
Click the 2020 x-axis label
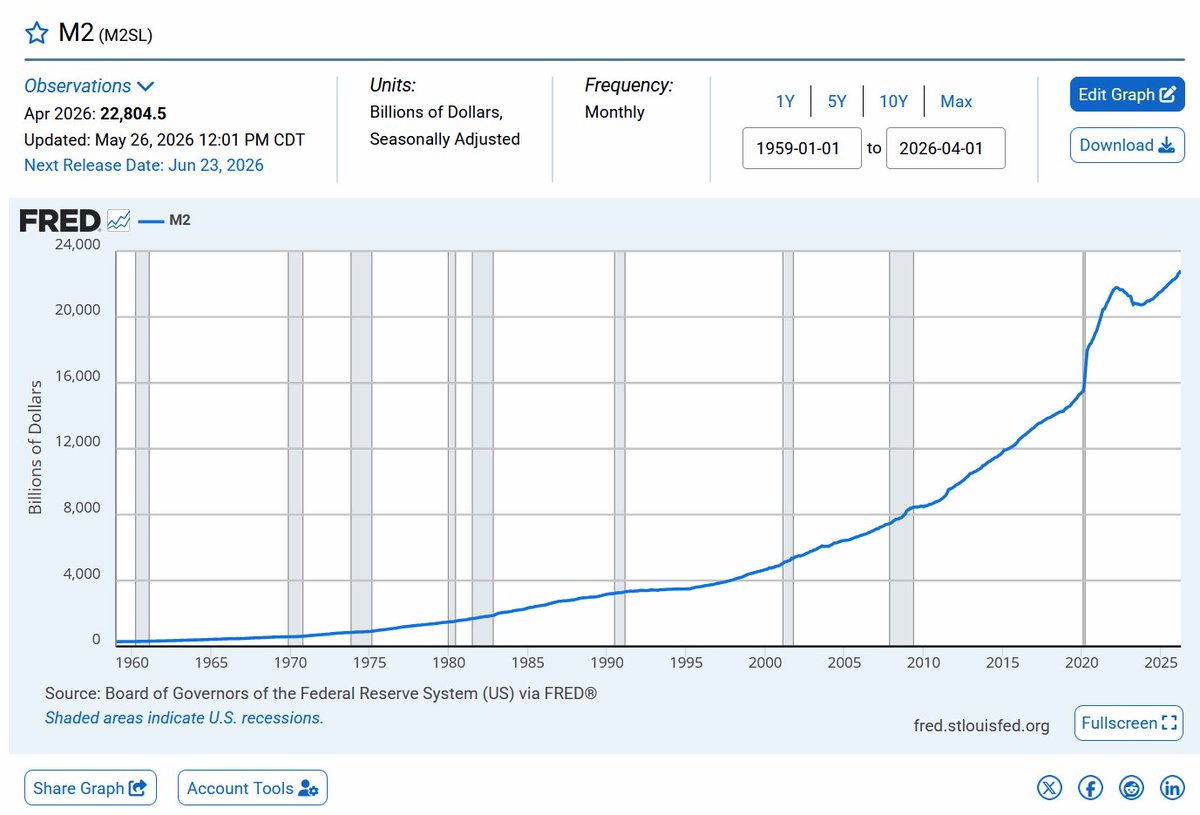1082,662
